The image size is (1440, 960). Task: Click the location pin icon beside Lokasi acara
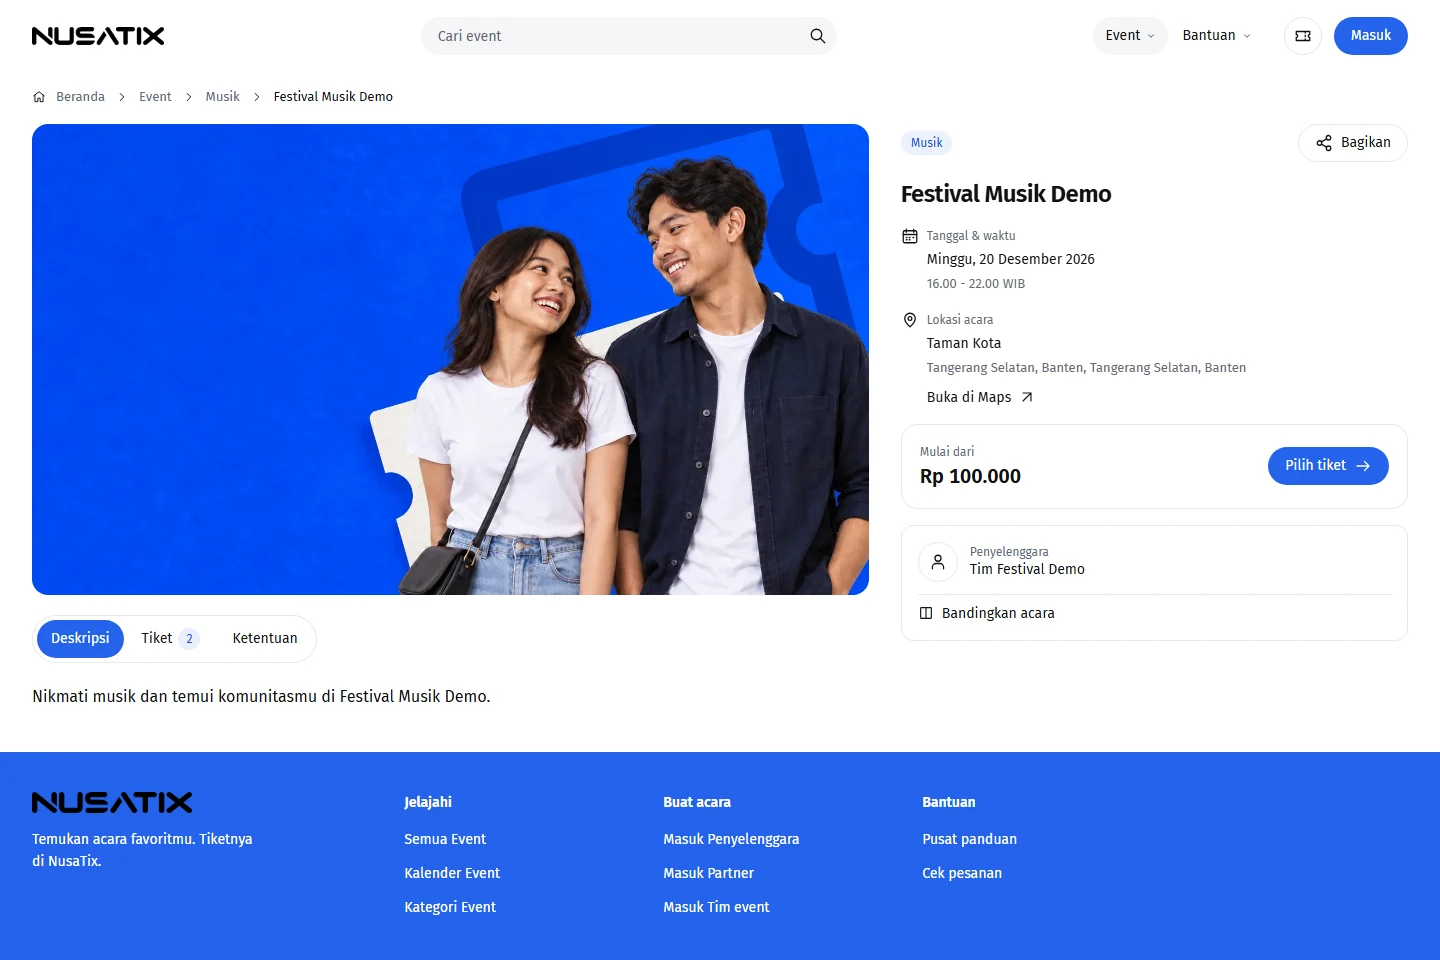point(910,320)
